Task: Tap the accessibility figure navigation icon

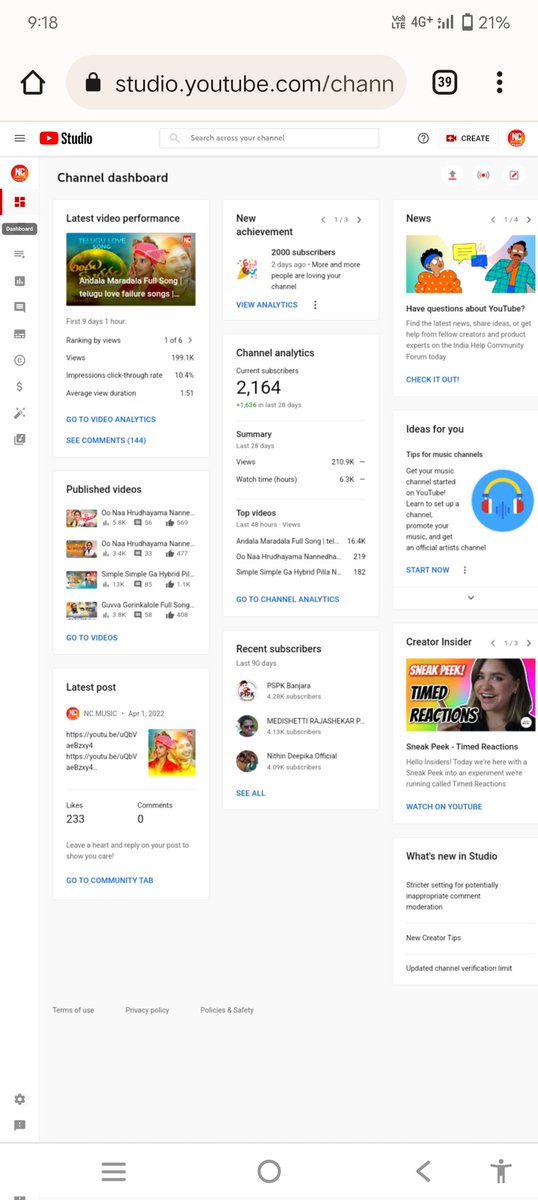Action: point(501,1172)
